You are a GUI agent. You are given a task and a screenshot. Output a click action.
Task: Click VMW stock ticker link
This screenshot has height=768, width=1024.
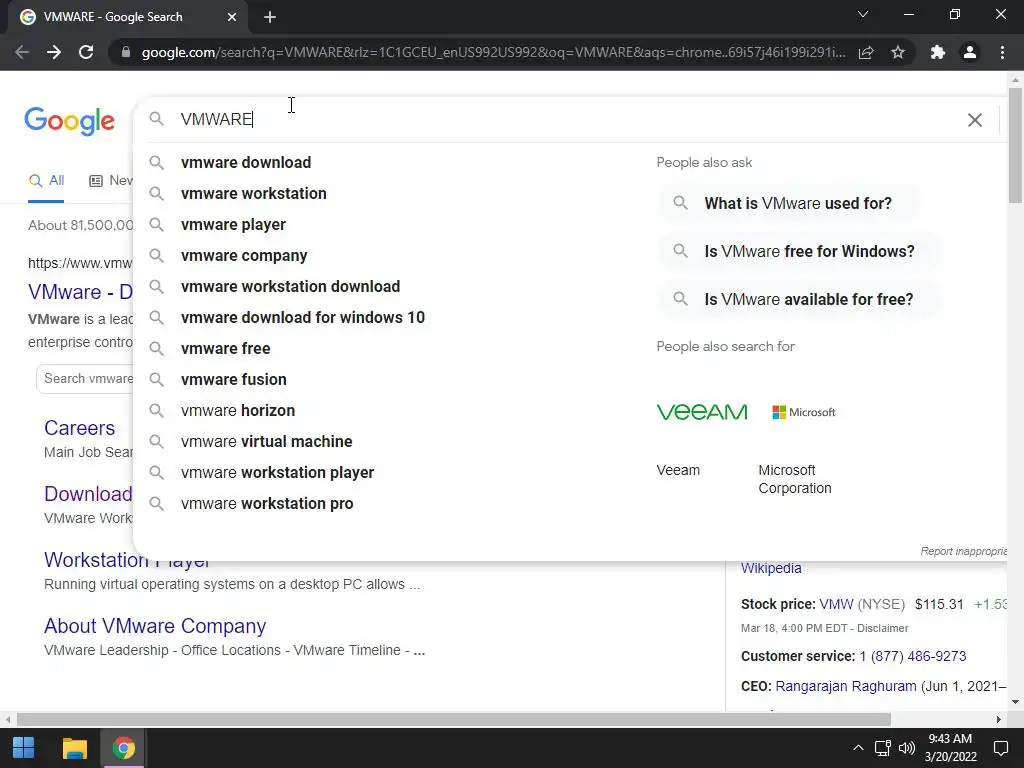[x=836, y=604]
